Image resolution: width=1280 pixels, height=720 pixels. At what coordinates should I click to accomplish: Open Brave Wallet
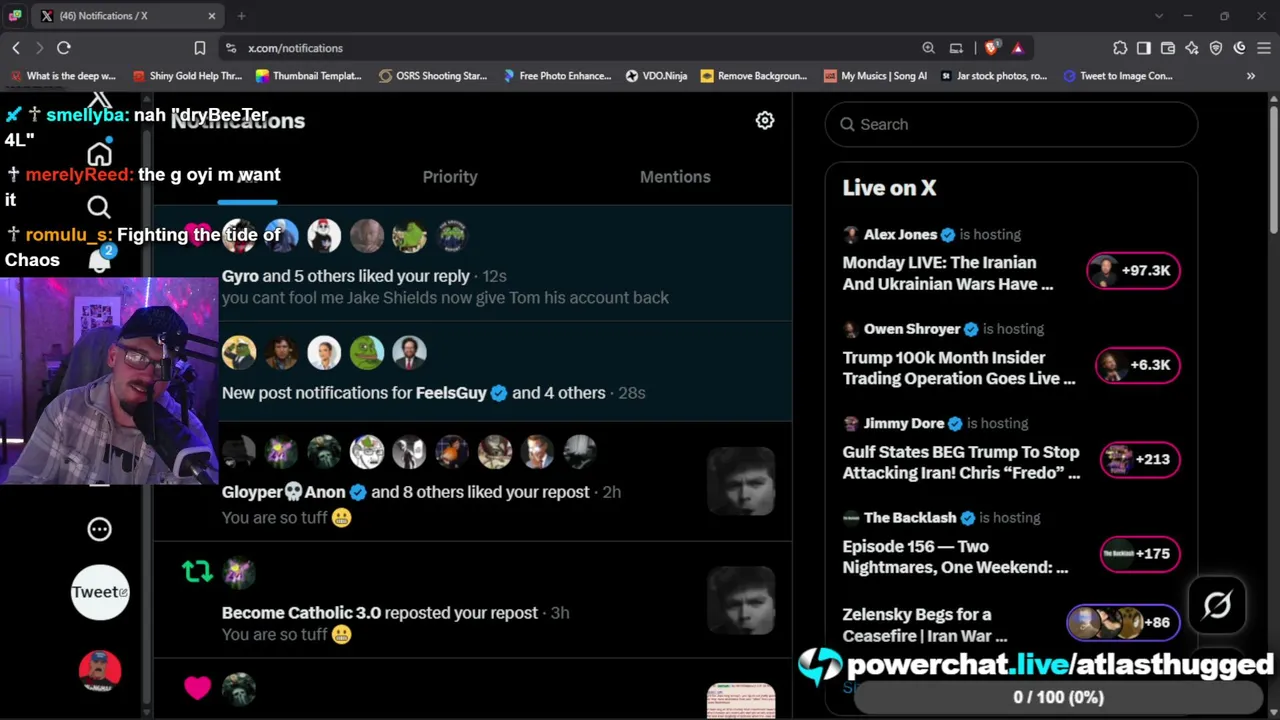[x=1168, y=48]
